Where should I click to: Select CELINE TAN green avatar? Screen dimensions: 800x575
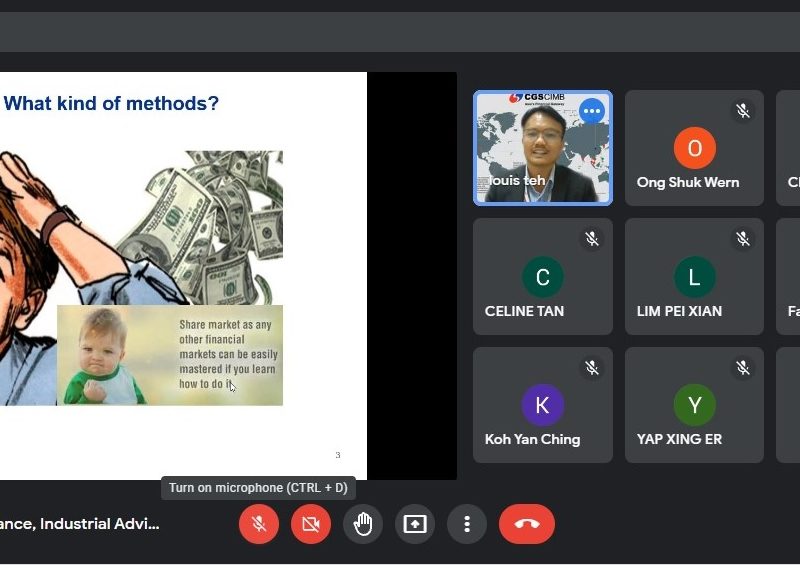(543, 277)
